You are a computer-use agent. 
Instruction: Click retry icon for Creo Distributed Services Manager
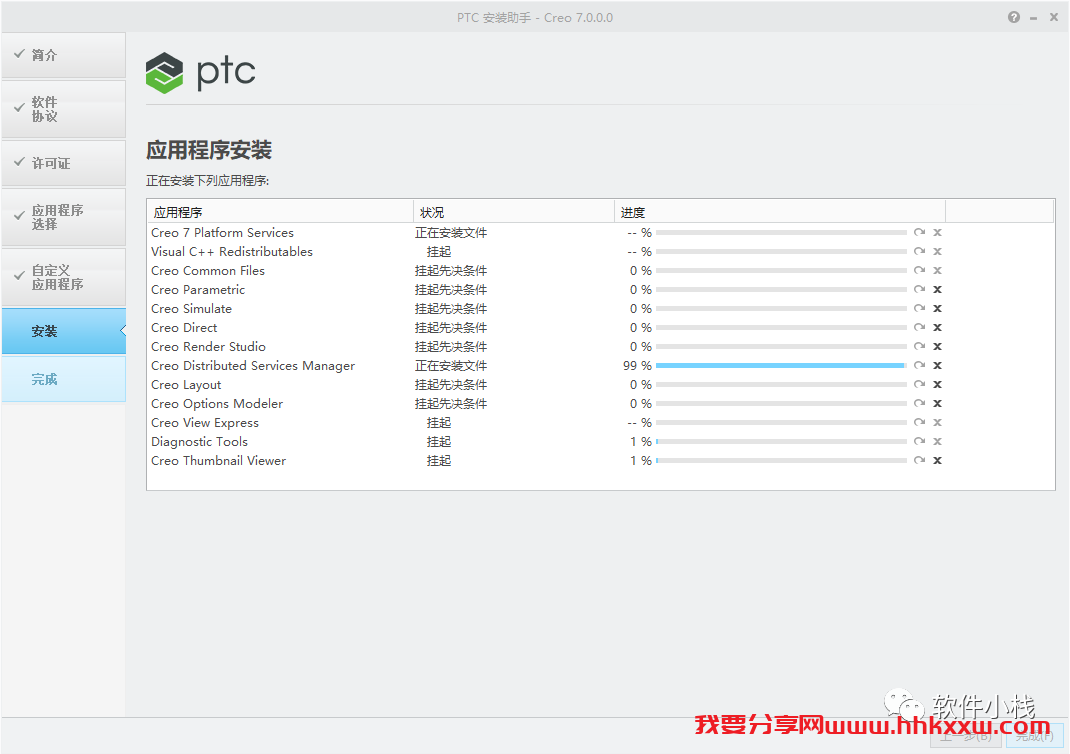tap(919, 366)
